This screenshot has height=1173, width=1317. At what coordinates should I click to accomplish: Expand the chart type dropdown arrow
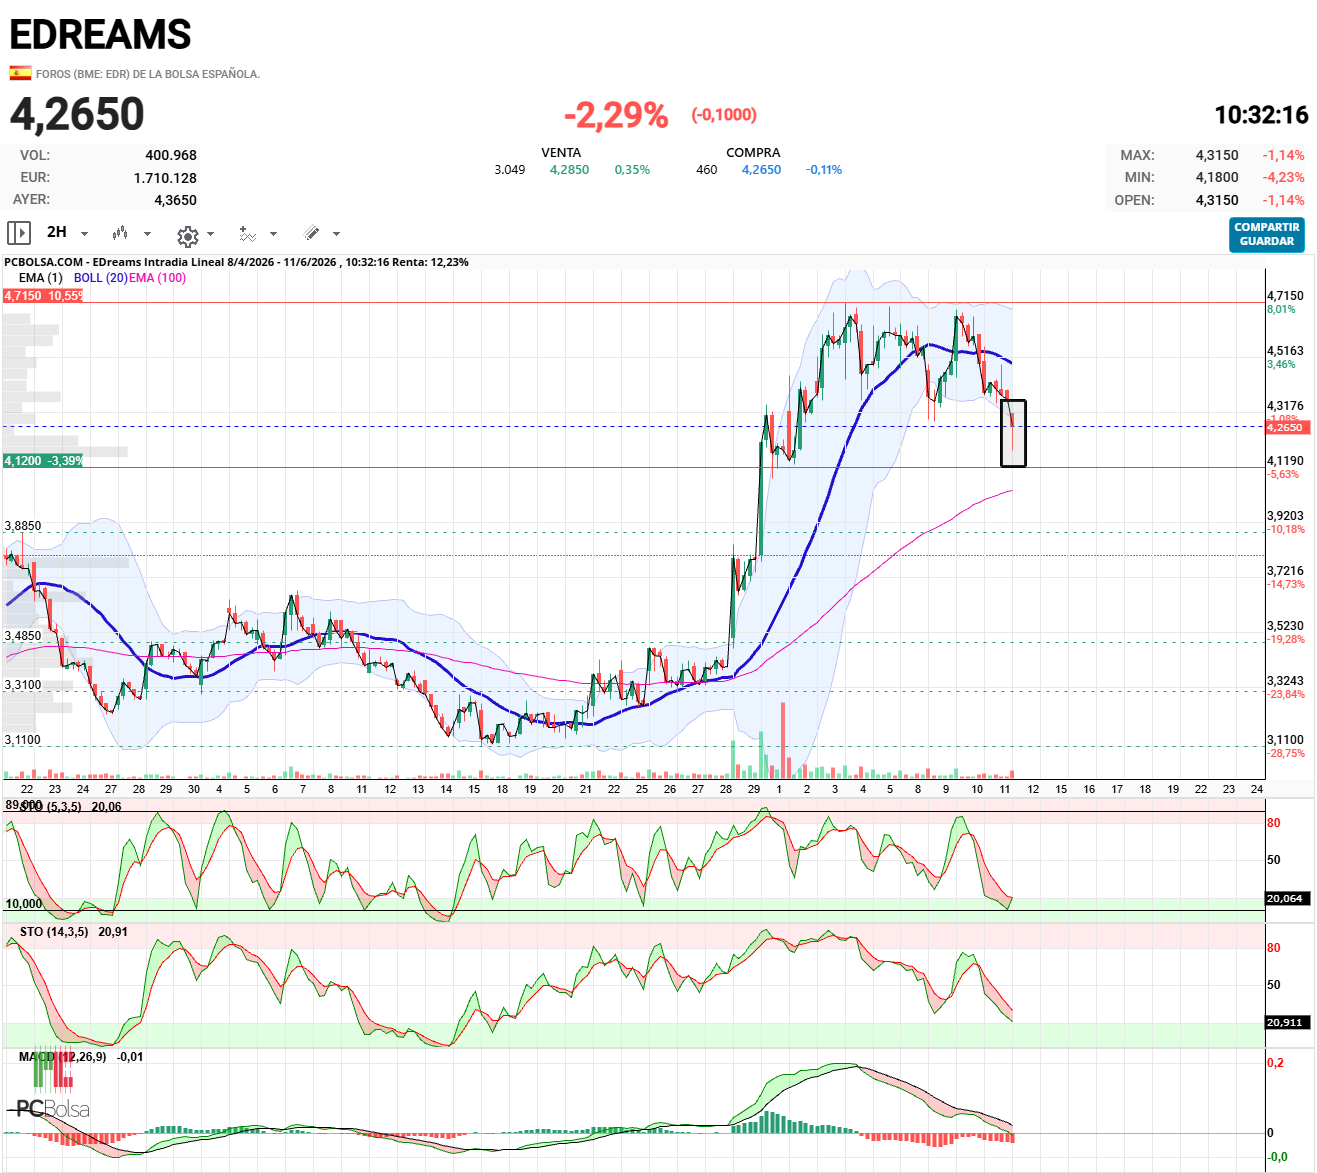147,234
